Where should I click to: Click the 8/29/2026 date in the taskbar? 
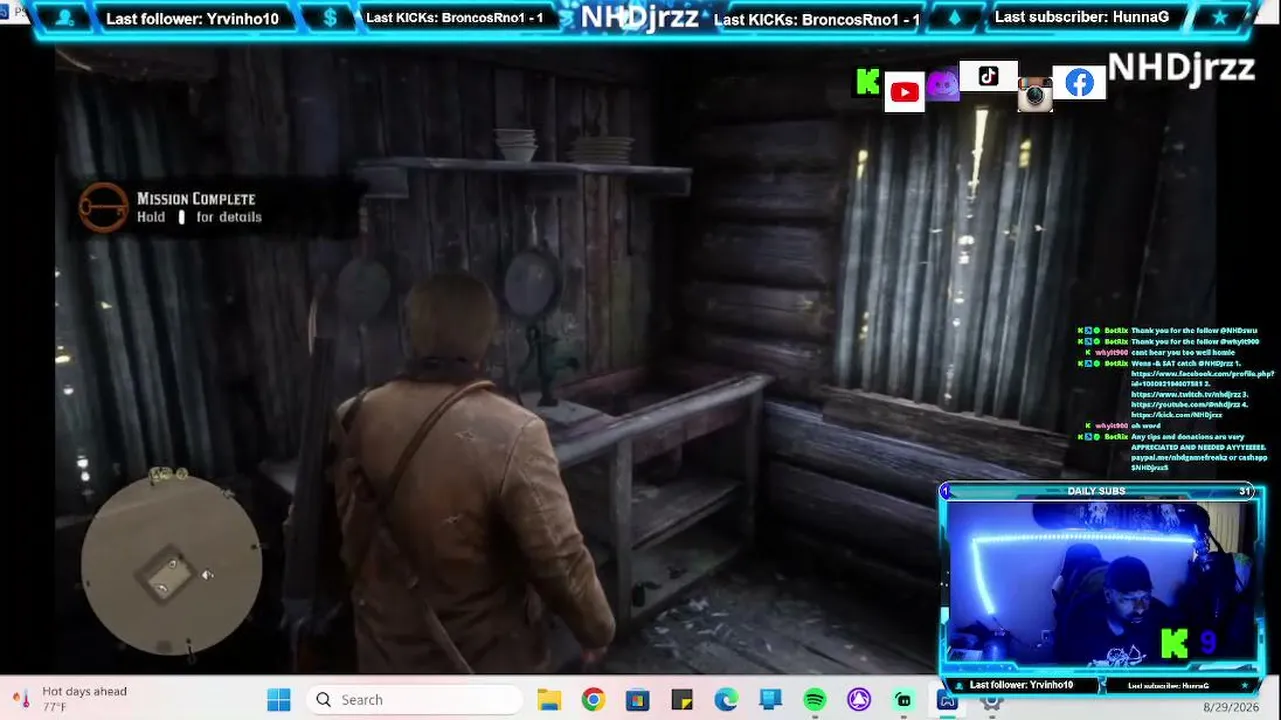[x=1231, y=706]
